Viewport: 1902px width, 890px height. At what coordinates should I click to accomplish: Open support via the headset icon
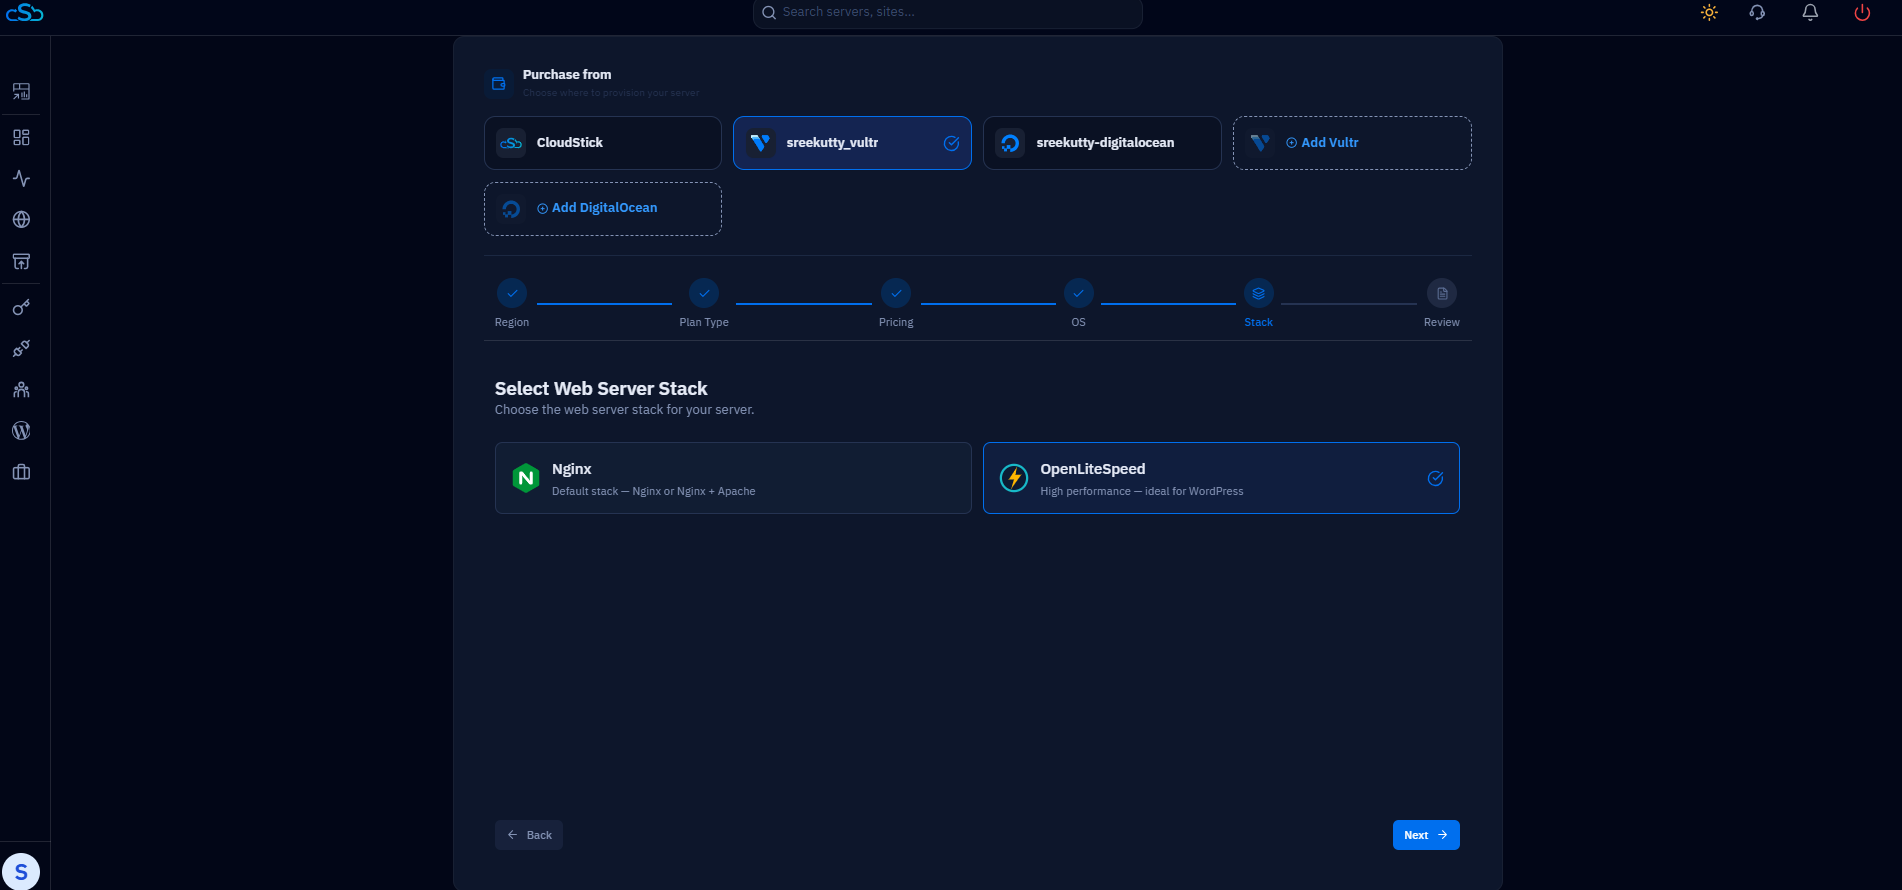pyautogui.click(x=1757, y=13)
